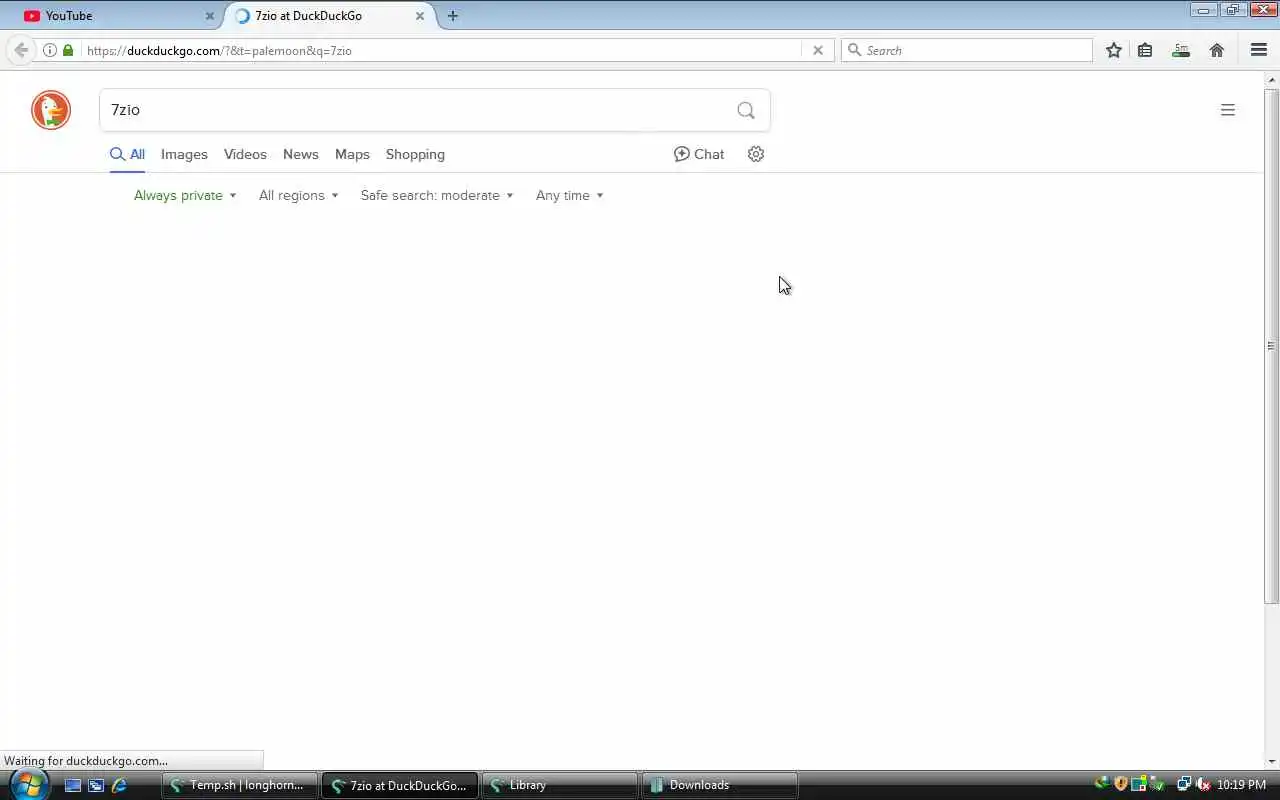The height and width of the screenshot is (800, 1280).
Task: Click the magnifier search button in DuckDuckGo box
Action: (x=746, y=110)
